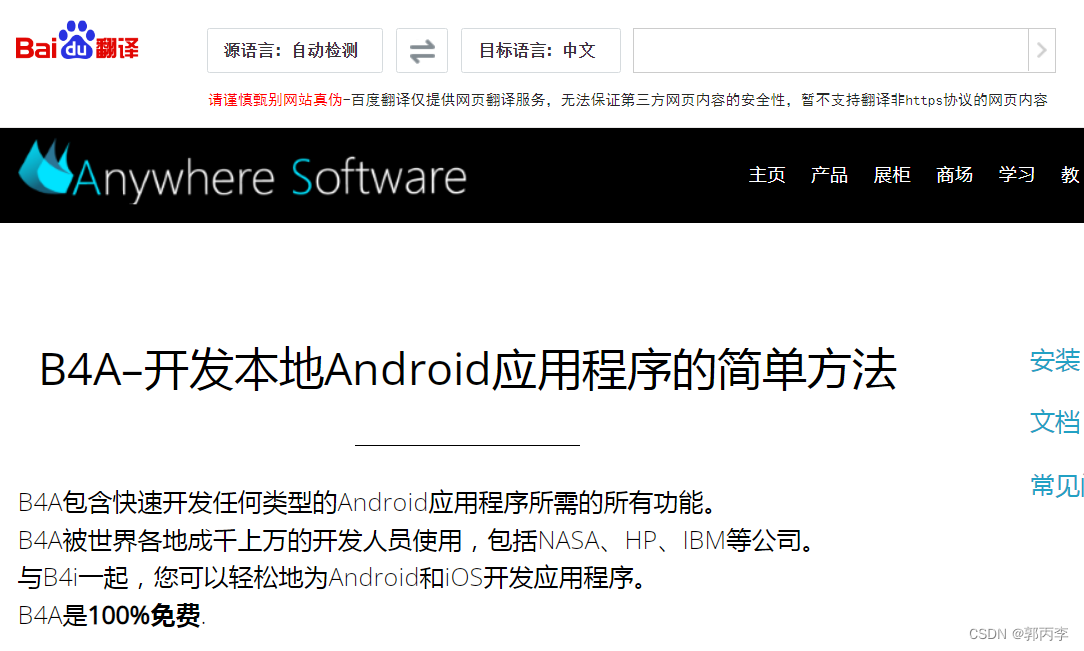Image resolution: width=1084 pixels, height=651 pixels.
Task: Open the 产品 navigation menu item
Action: (x=829, y=175)
